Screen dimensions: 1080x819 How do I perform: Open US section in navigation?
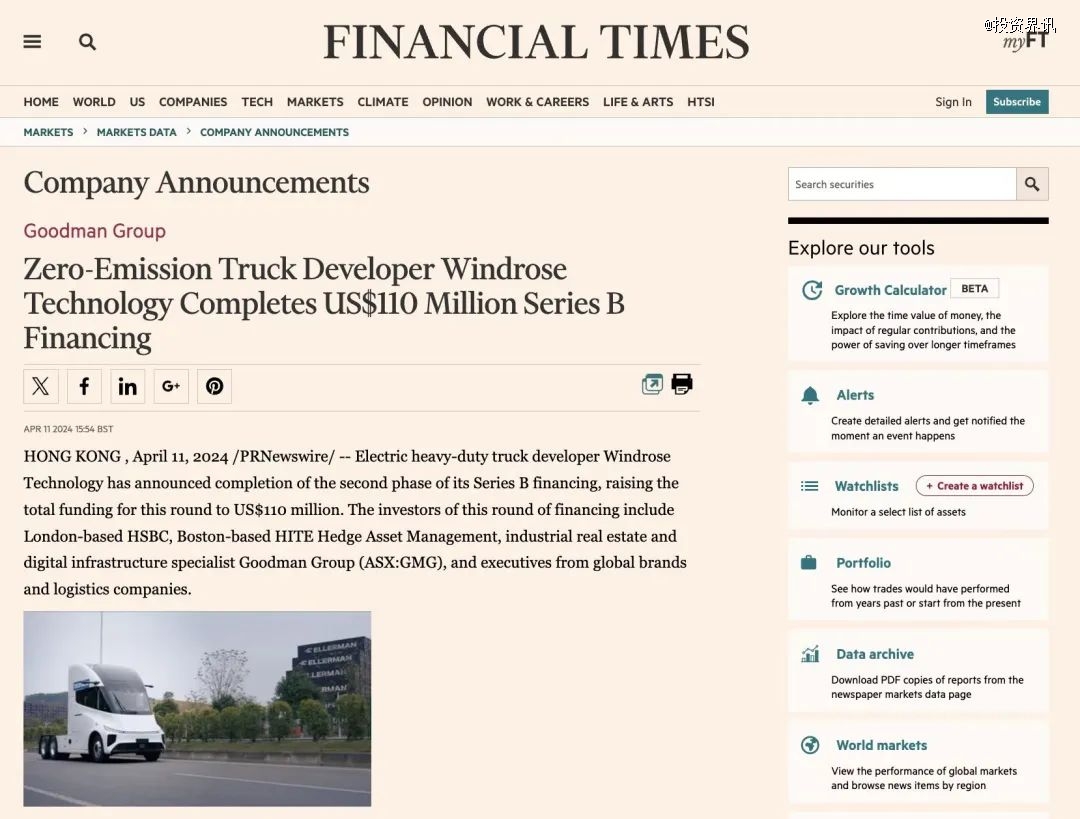click(x=137, y=102)
